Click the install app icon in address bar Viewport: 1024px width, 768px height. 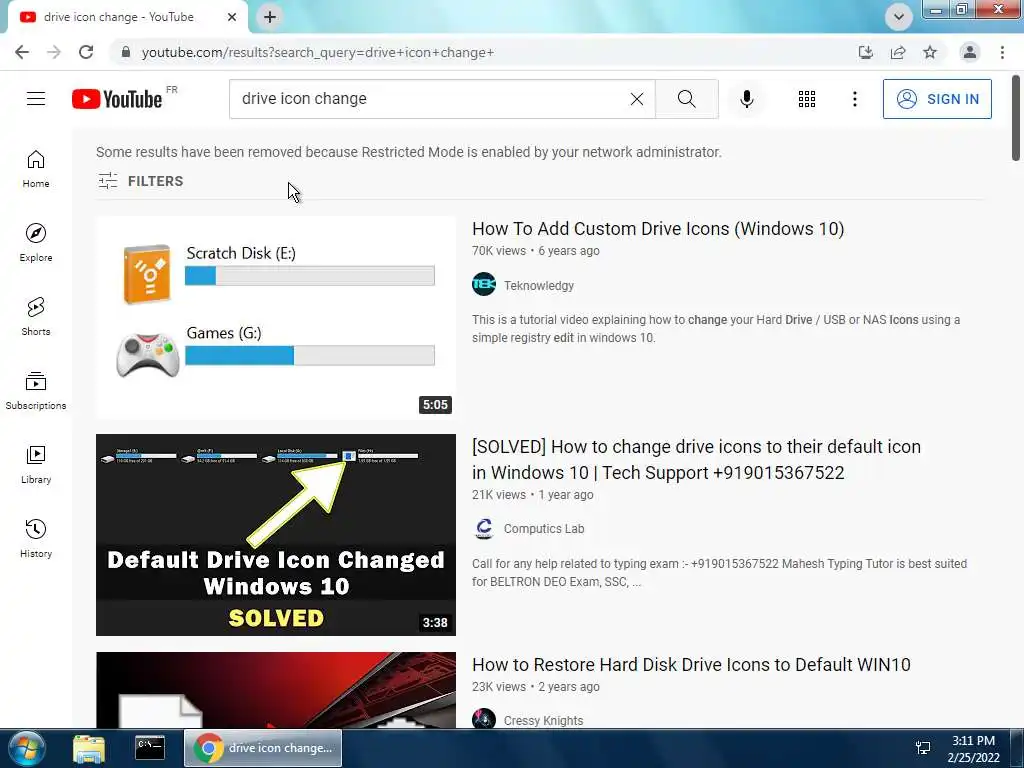[866, 52]
